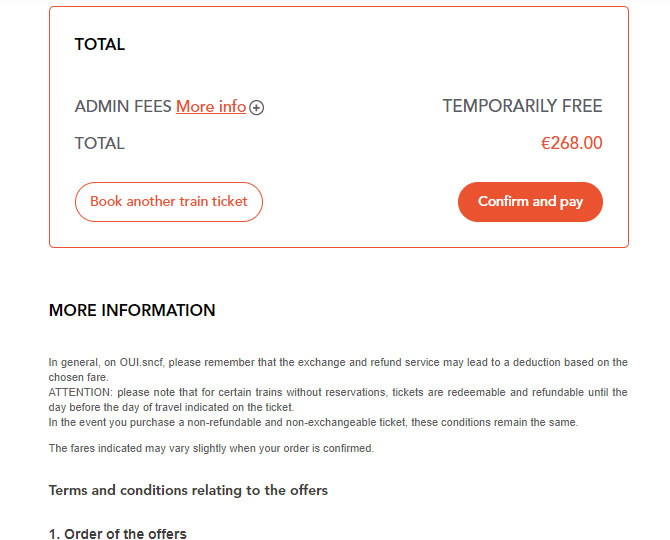Image resolution: width=670 pixels, height=540 pixels.
Task: Click the 'fares indicated may vary slightly' sentence
Action: (x=211, y=448)
